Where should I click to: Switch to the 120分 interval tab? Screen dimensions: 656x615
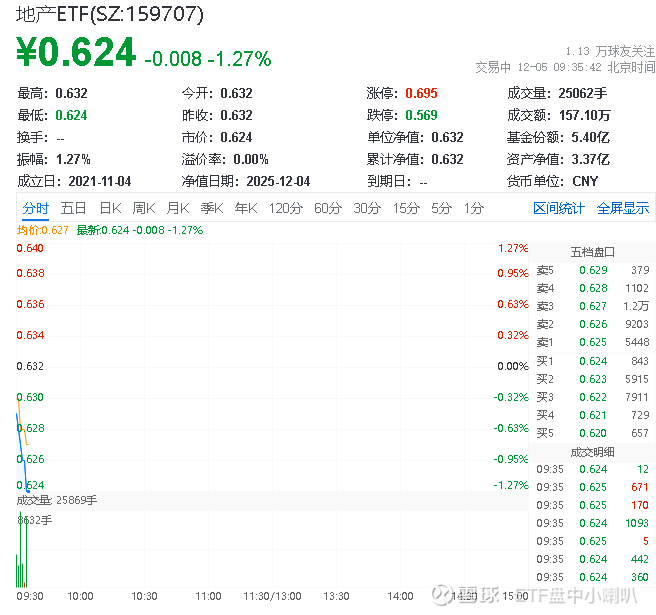[x=285, y=208]
